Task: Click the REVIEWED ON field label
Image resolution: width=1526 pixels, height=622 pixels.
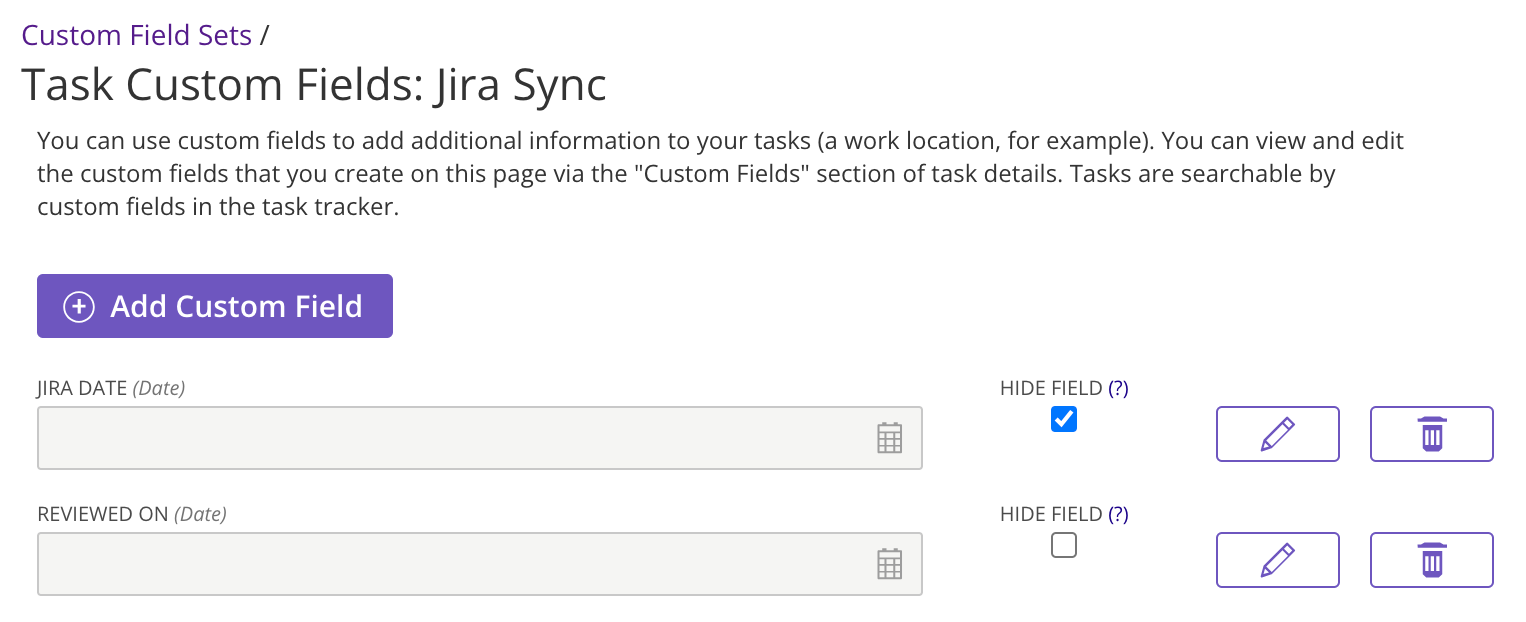Action: [103, 514]
